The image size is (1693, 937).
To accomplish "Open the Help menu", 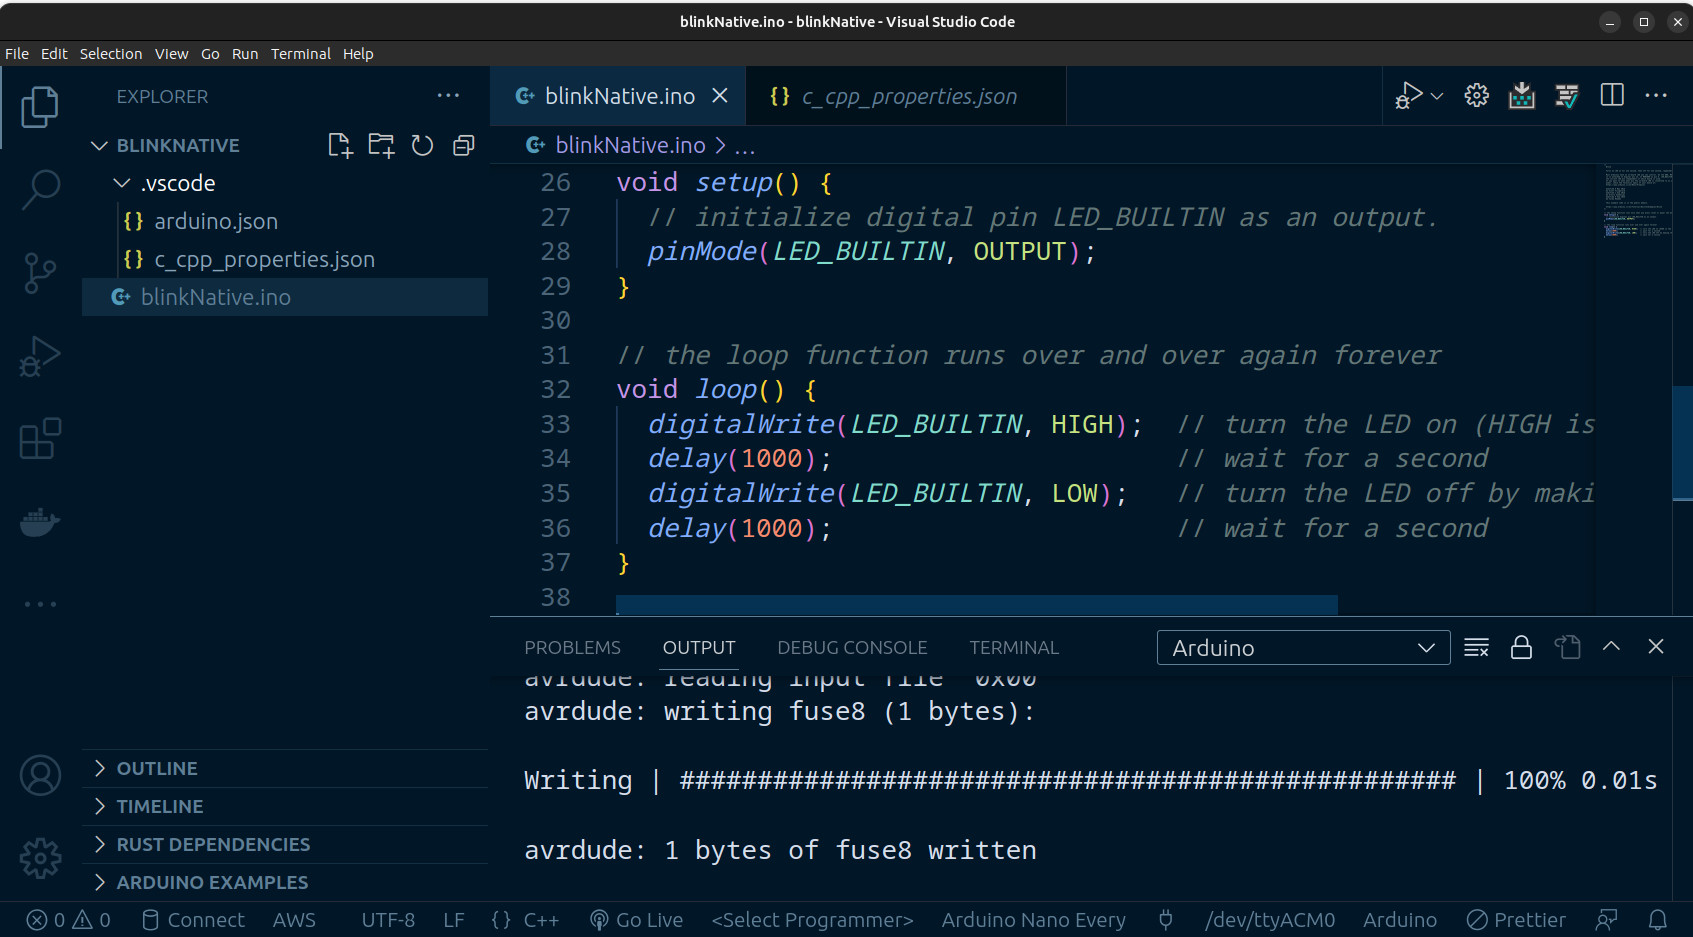I will click(358, 54).
